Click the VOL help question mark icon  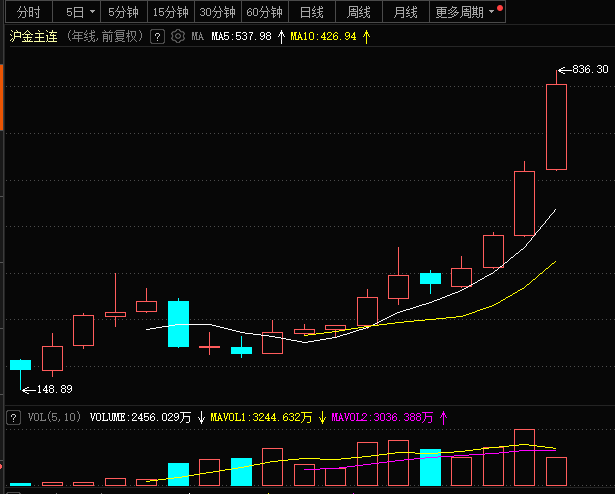[x=13, y=417]
